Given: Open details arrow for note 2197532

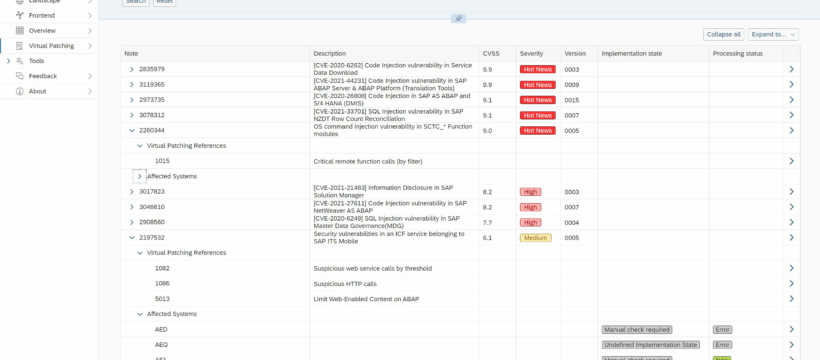Looking at the screenshot, I should 791,238.
